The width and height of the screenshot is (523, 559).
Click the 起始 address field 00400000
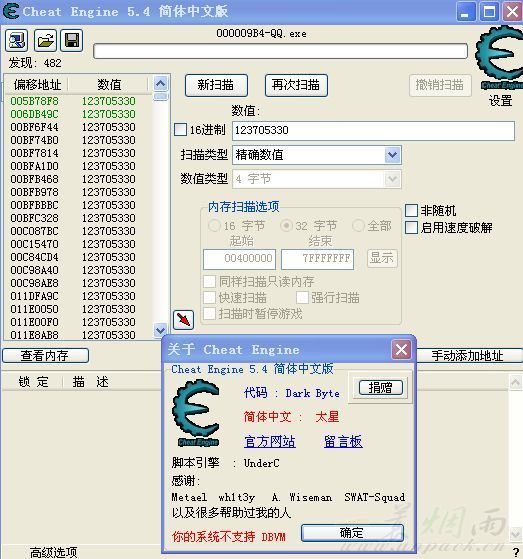click(x=239, y=259)
